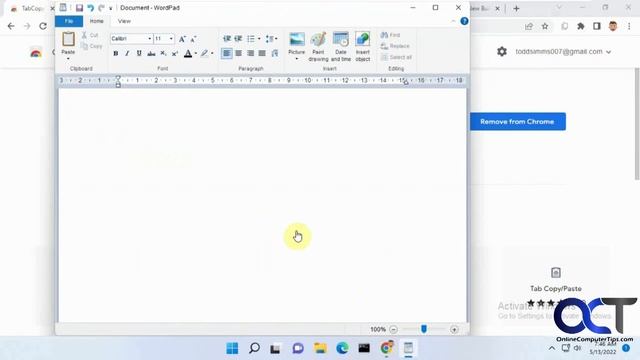The image size is (640, 360).
Task: Click the Undo arrow in title bar
Action: pos(91,8)
